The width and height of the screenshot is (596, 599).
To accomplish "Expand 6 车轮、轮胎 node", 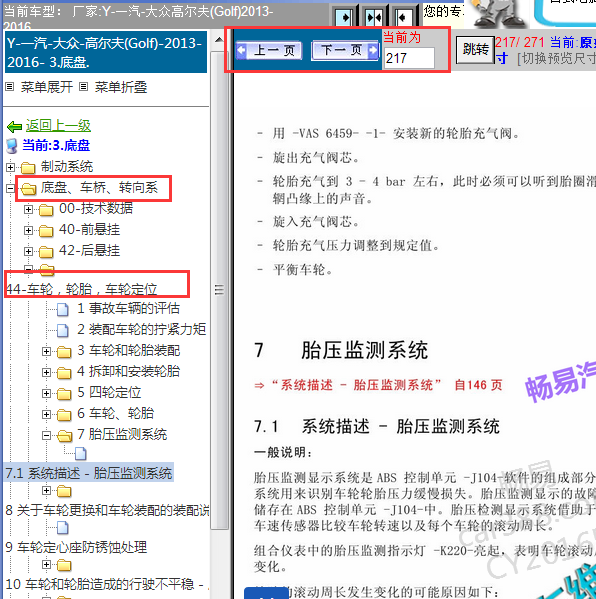I will coord(46,414).
